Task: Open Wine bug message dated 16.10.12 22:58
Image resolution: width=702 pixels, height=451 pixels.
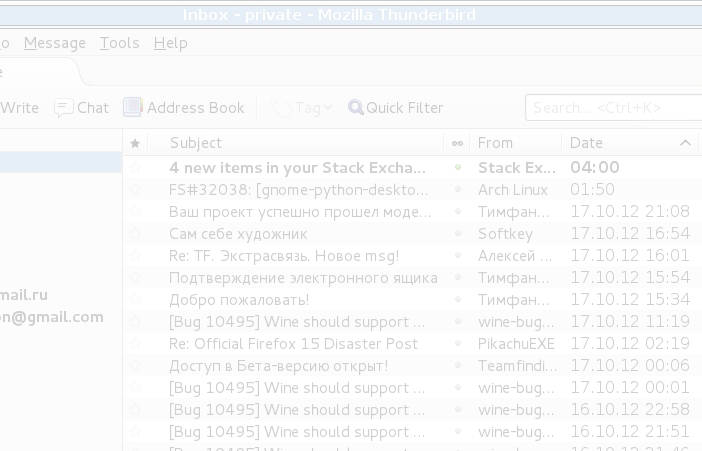Action: (297, 409)
